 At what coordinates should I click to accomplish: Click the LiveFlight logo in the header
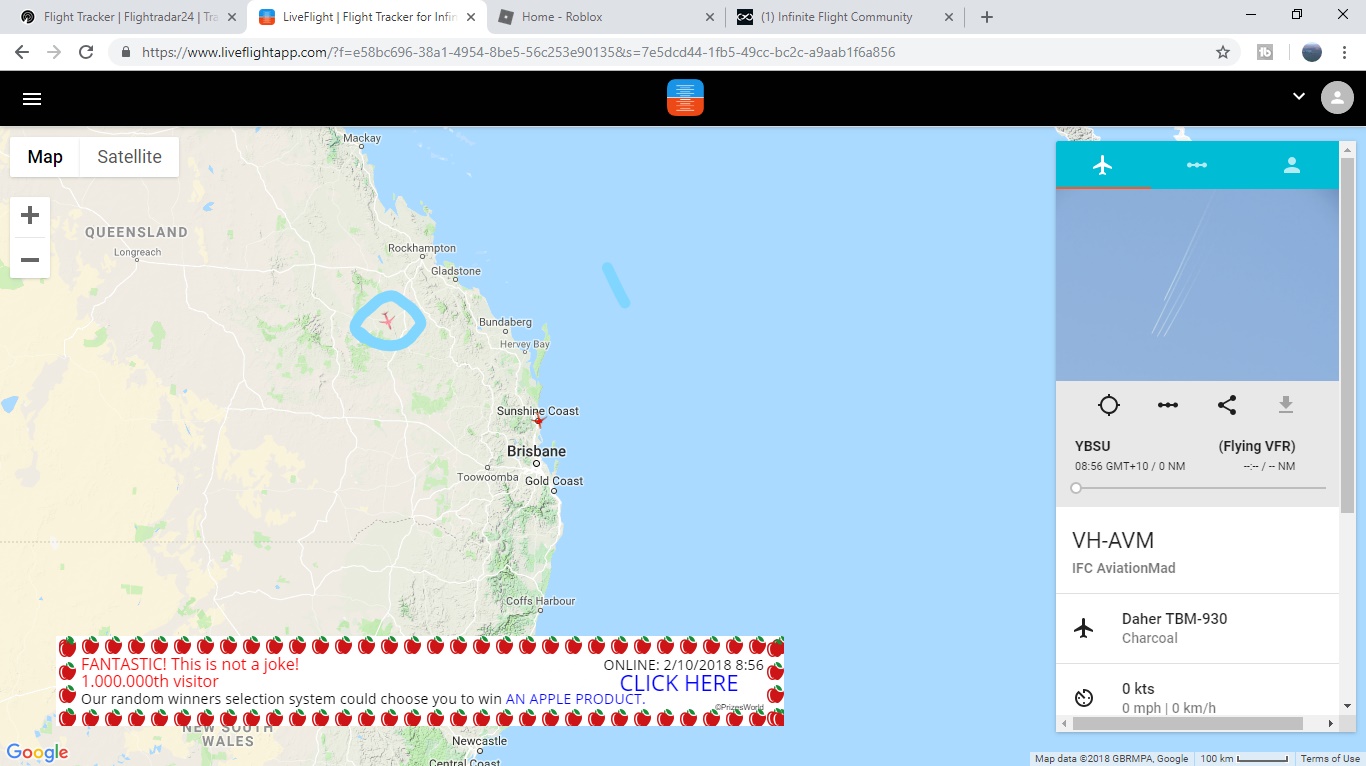tap(685, 97)
